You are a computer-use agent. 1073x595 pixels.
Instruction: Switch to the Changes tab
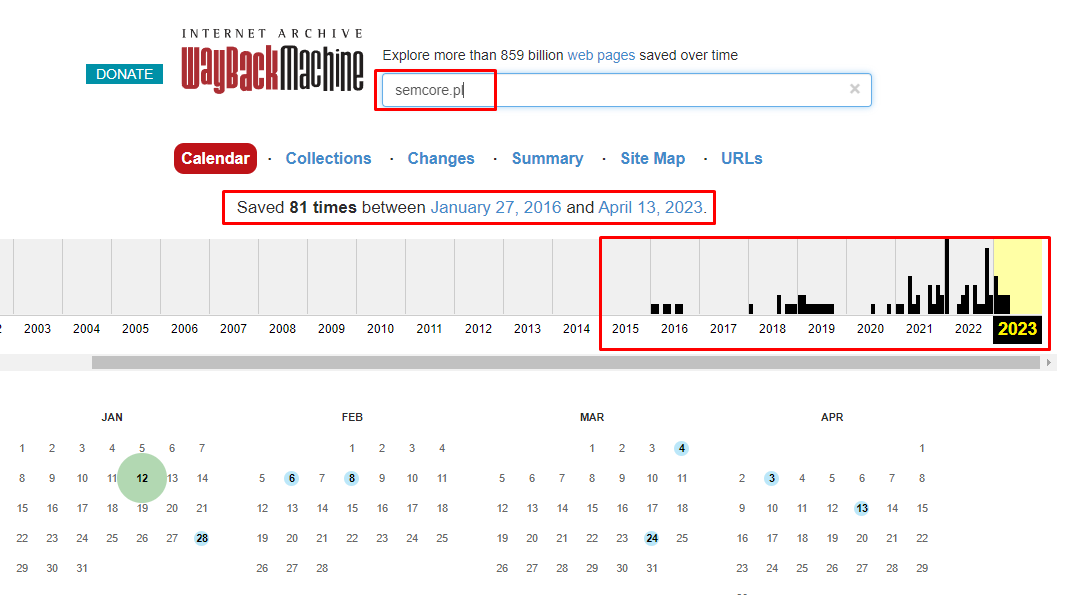pos(441,158)
